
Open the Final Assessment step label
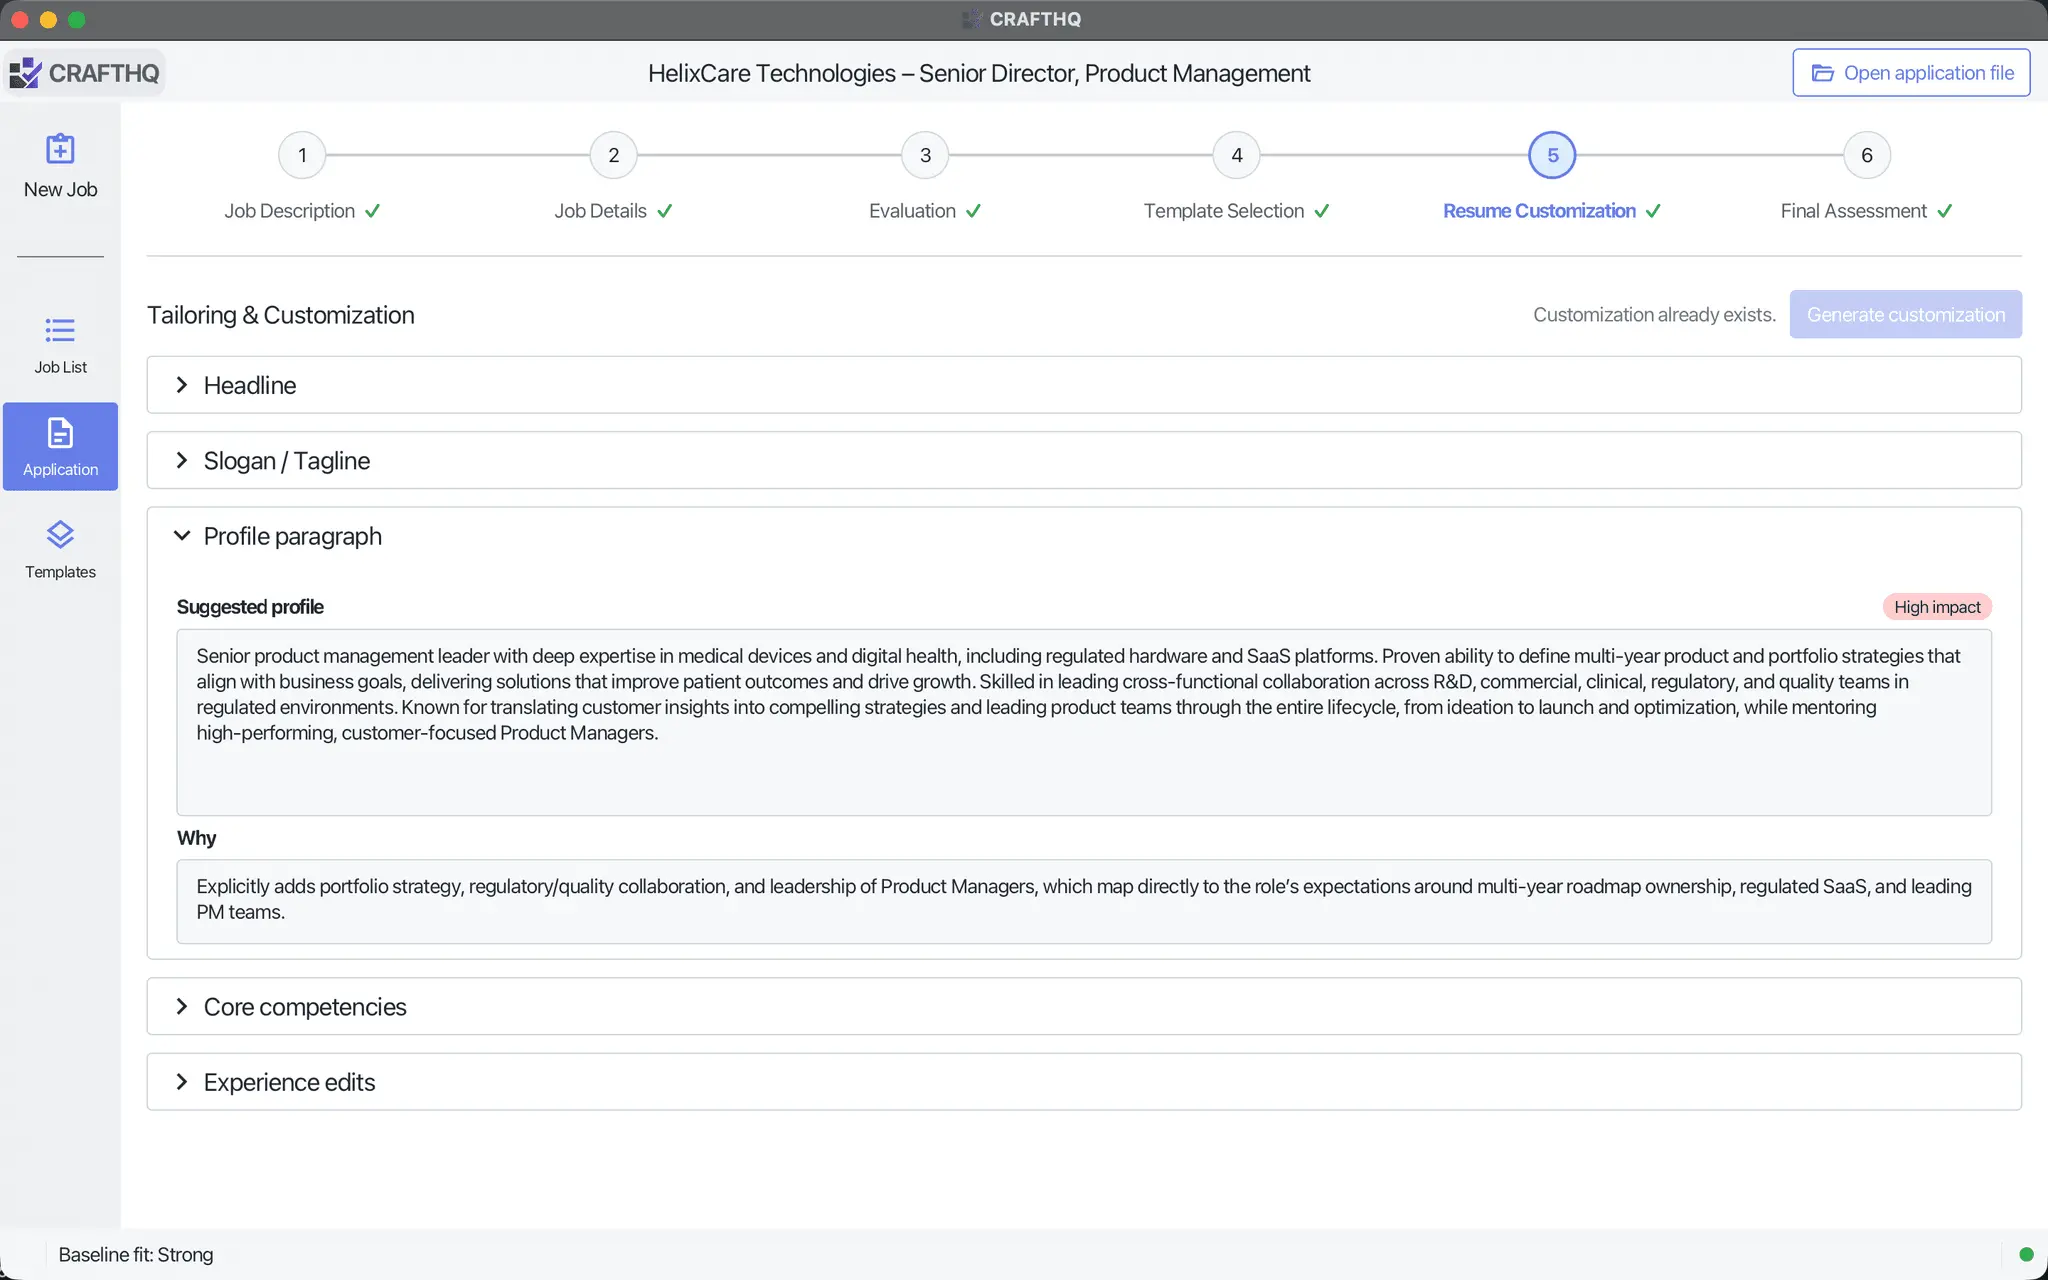point(1853,211)
